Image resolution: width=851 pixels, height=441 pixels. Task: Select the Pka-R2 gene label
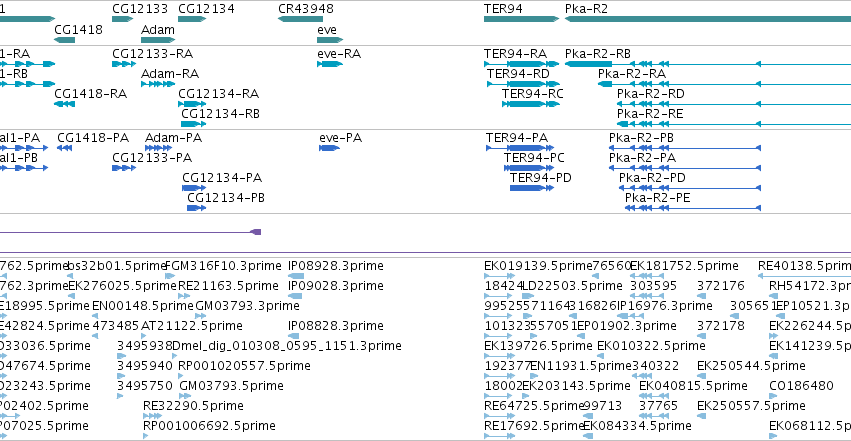click(586, 9)
